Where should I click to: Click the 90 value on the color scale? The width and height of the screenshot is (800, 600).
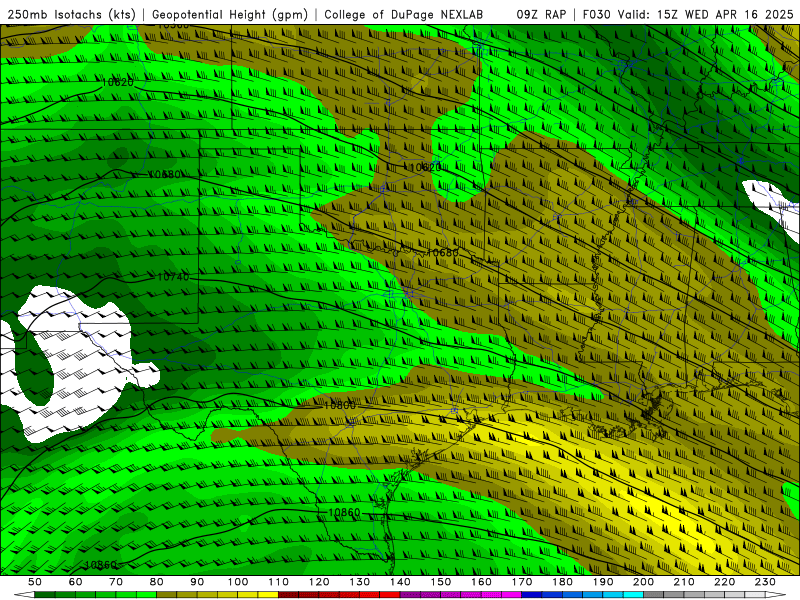(197, 582)
